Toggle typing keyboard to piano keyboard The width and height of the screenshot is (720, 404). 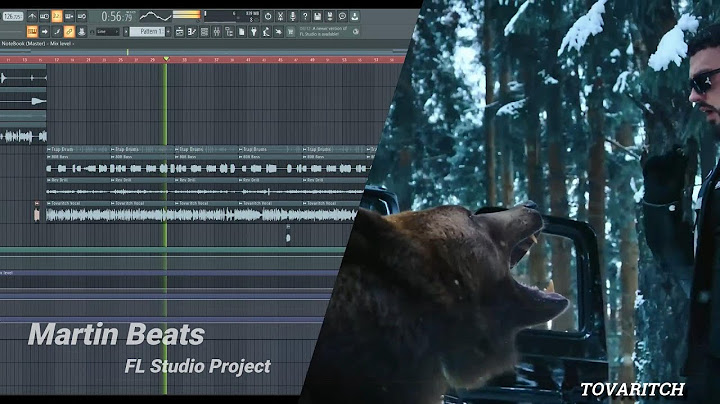pyautogui.click(x=32, y=32)
